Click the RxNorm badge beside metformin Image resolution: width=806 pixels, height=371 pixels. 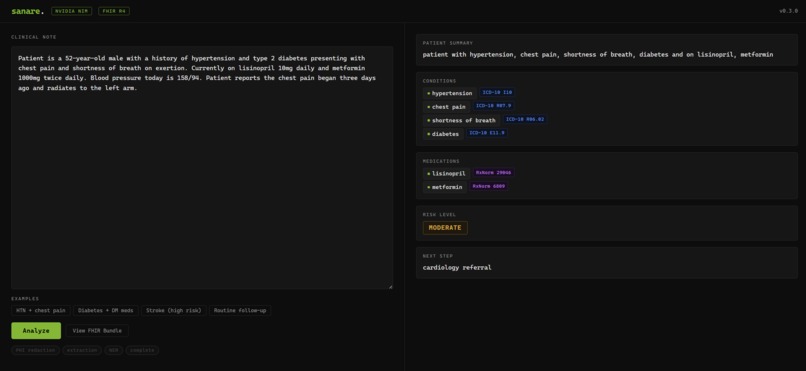(488, 186)
